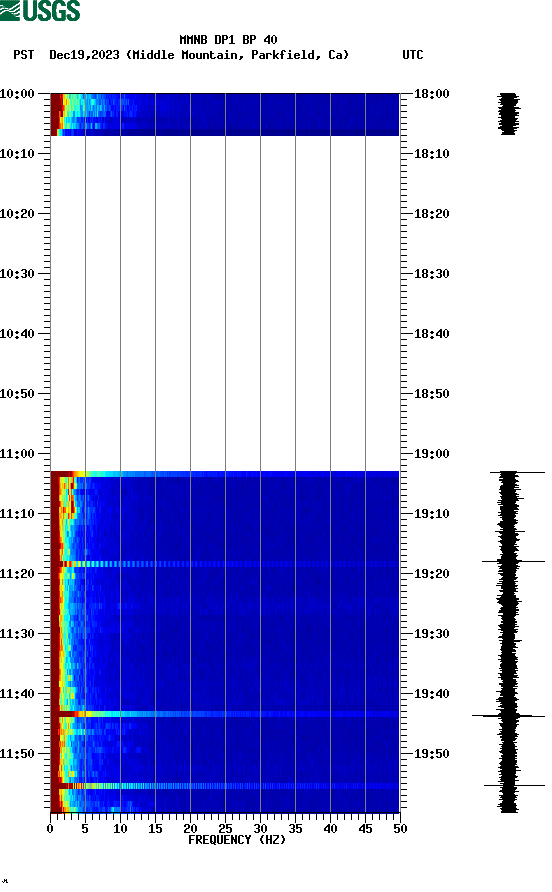The height and width of the screenshot is (892, 552).
Task: Click the 35 Hz frequency axis label
Action: coord(295,829)
